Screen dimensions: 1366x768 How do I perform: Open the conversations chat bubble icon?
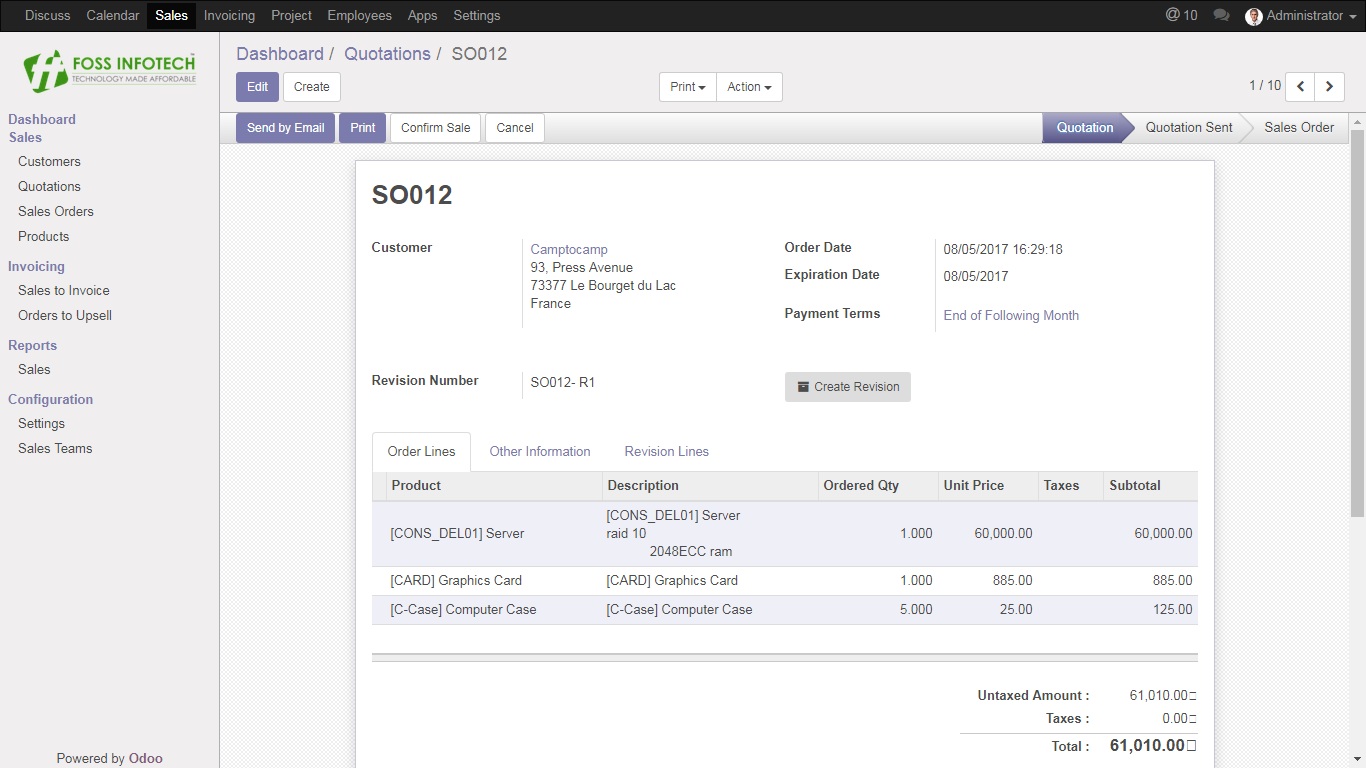click(1221, 15)
